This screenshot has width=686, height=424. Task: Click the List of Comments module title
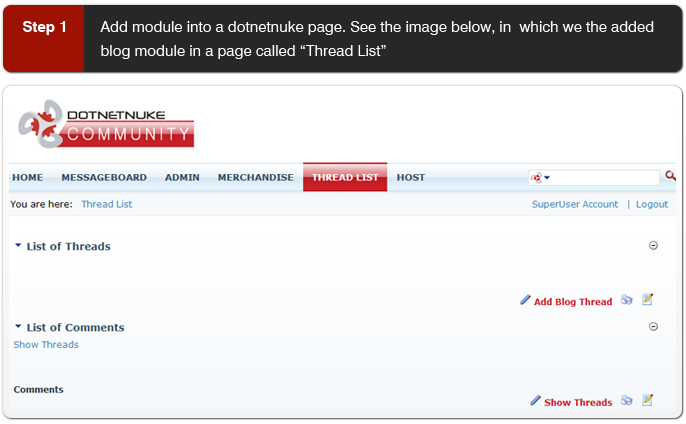tap(75, 327)
